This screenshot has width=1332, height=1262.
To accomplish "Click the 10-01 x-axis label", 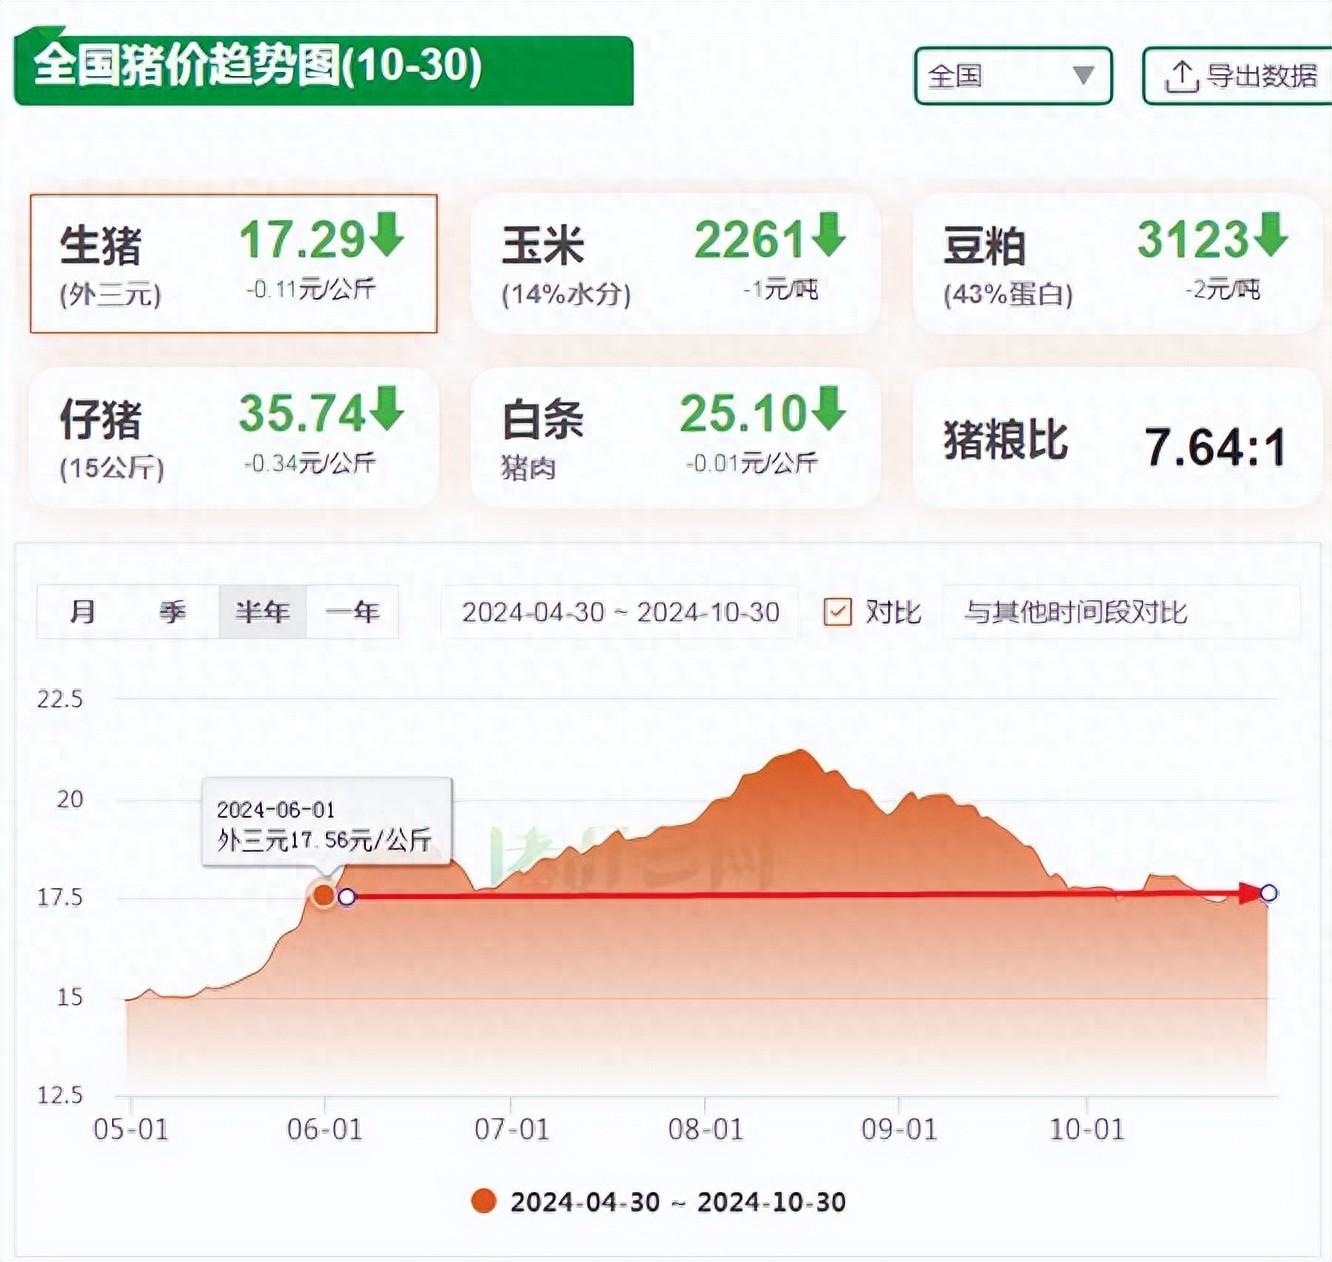I will 1086,1130.
